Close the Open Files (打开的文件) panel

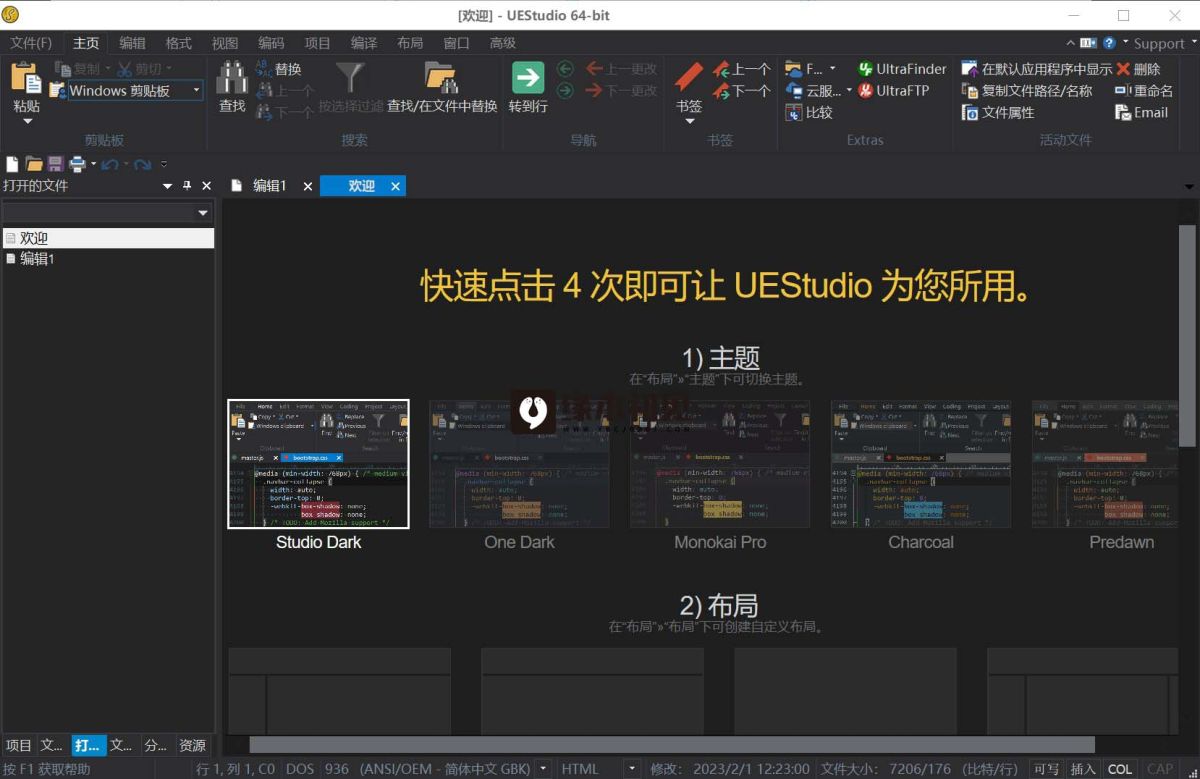pos(206,186)
